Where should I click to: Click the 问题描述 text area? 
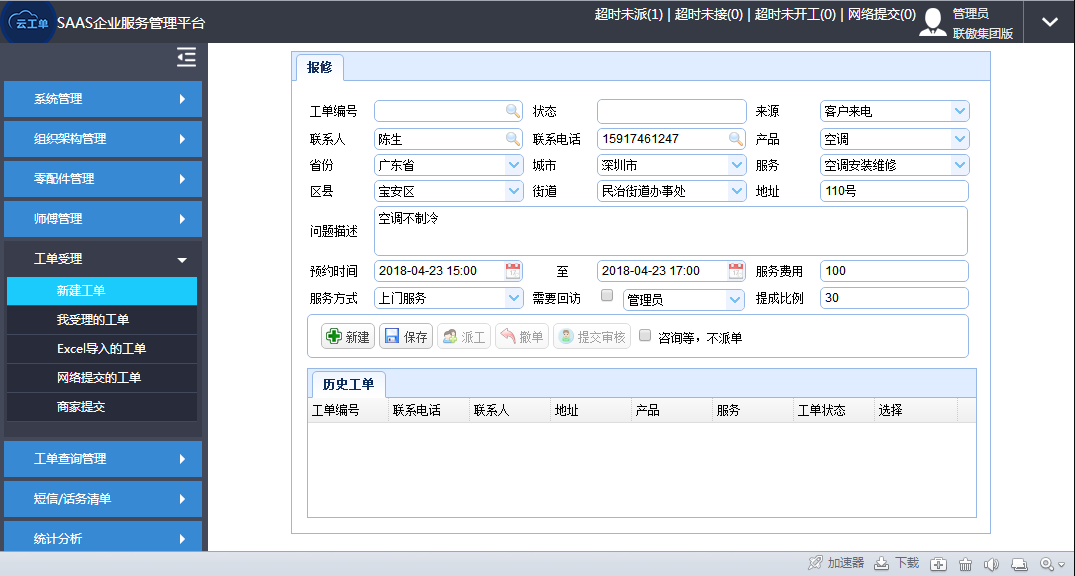pos(670,231)
